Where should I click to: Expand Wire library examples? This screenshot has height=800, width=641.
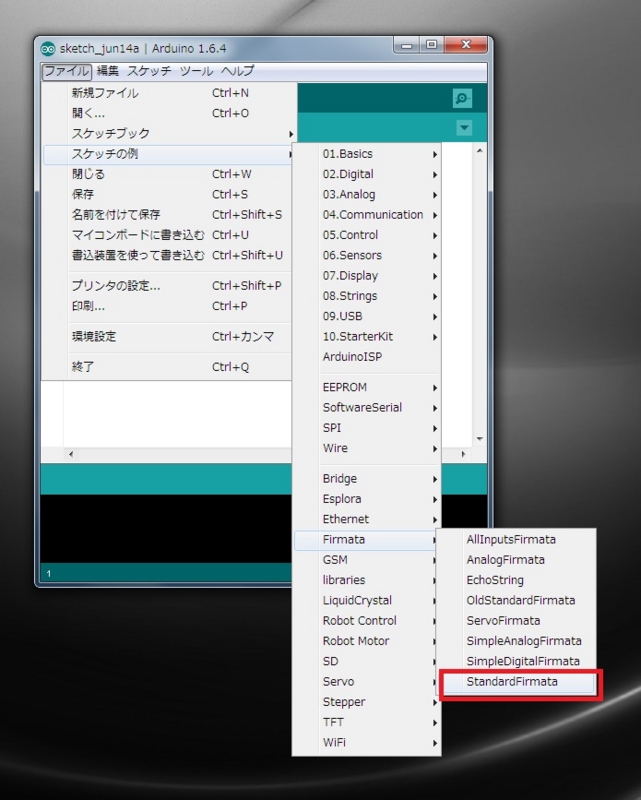(x=366, y=448)
